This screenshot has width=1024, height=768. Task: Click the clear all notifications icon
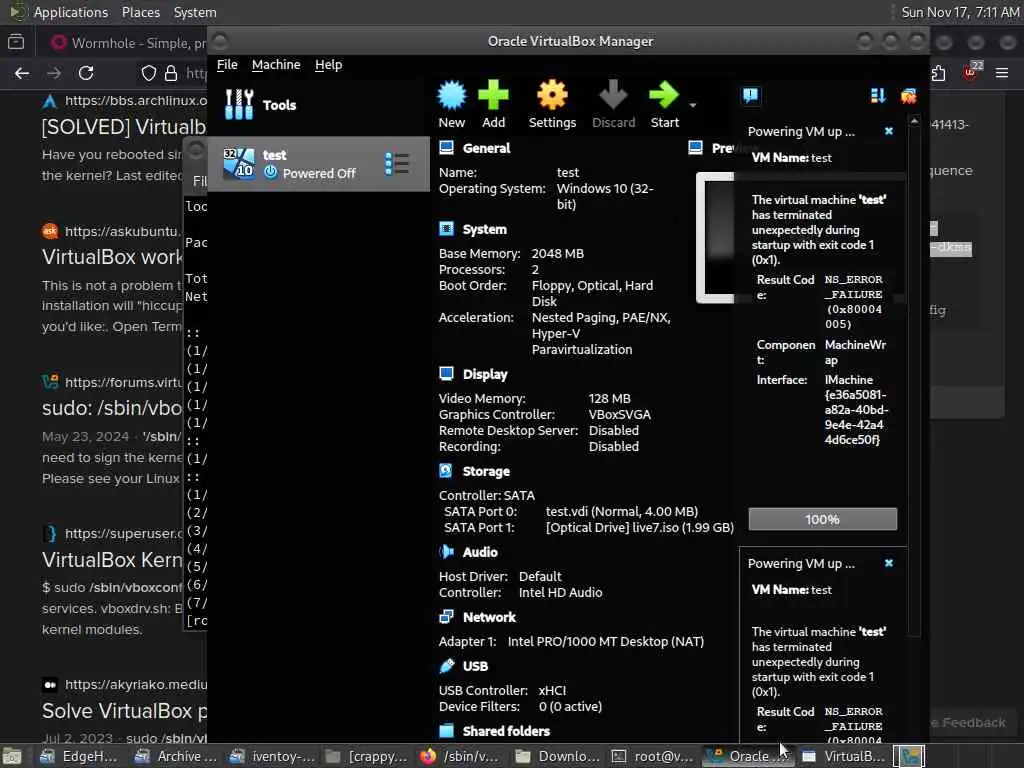[x=908, y=96]
